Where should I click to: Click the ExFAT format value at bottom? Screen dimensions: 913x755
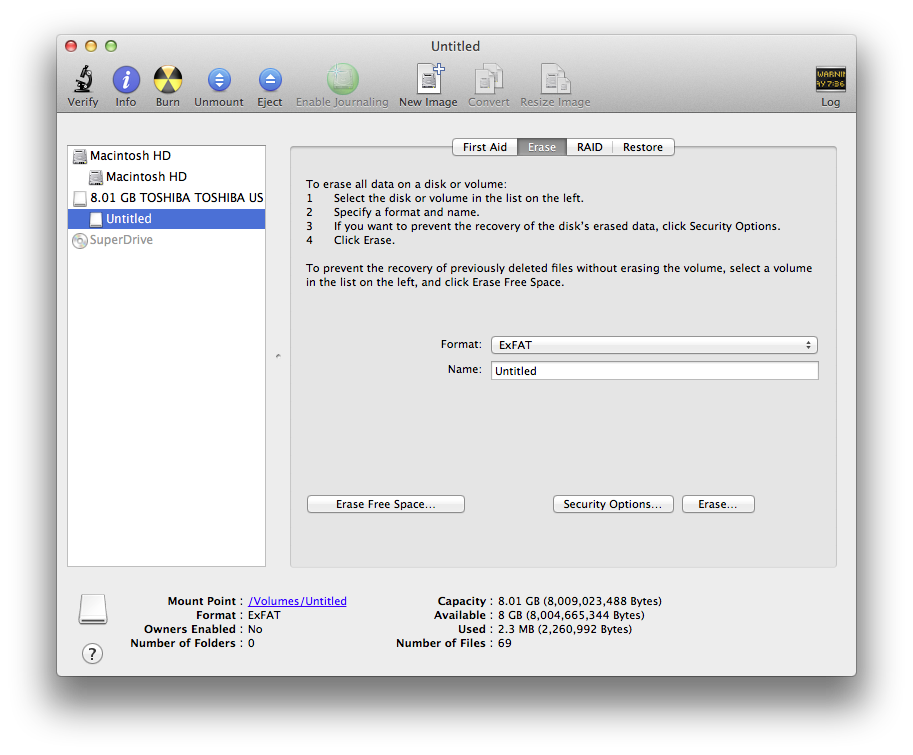click(x=264, y=615)
